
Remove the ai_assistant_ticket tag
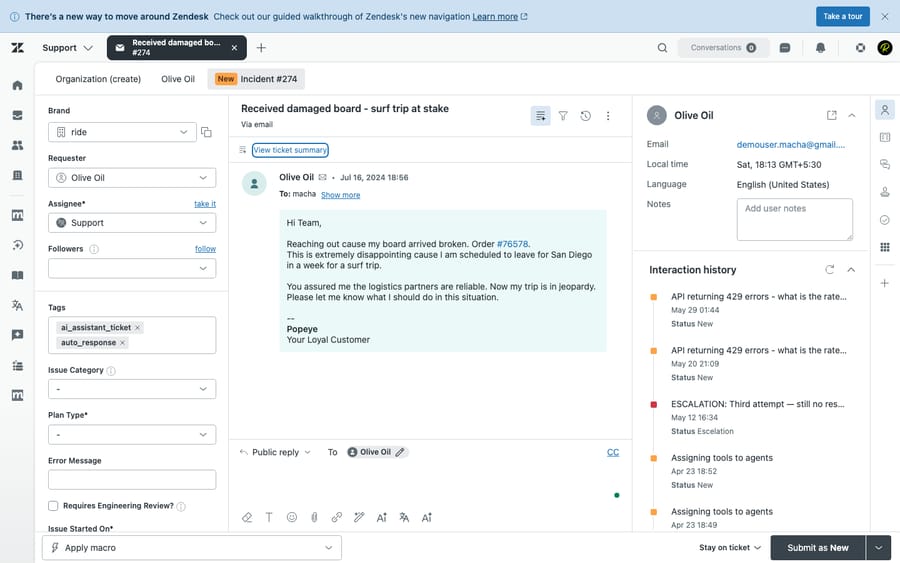[x=137, y=328]
